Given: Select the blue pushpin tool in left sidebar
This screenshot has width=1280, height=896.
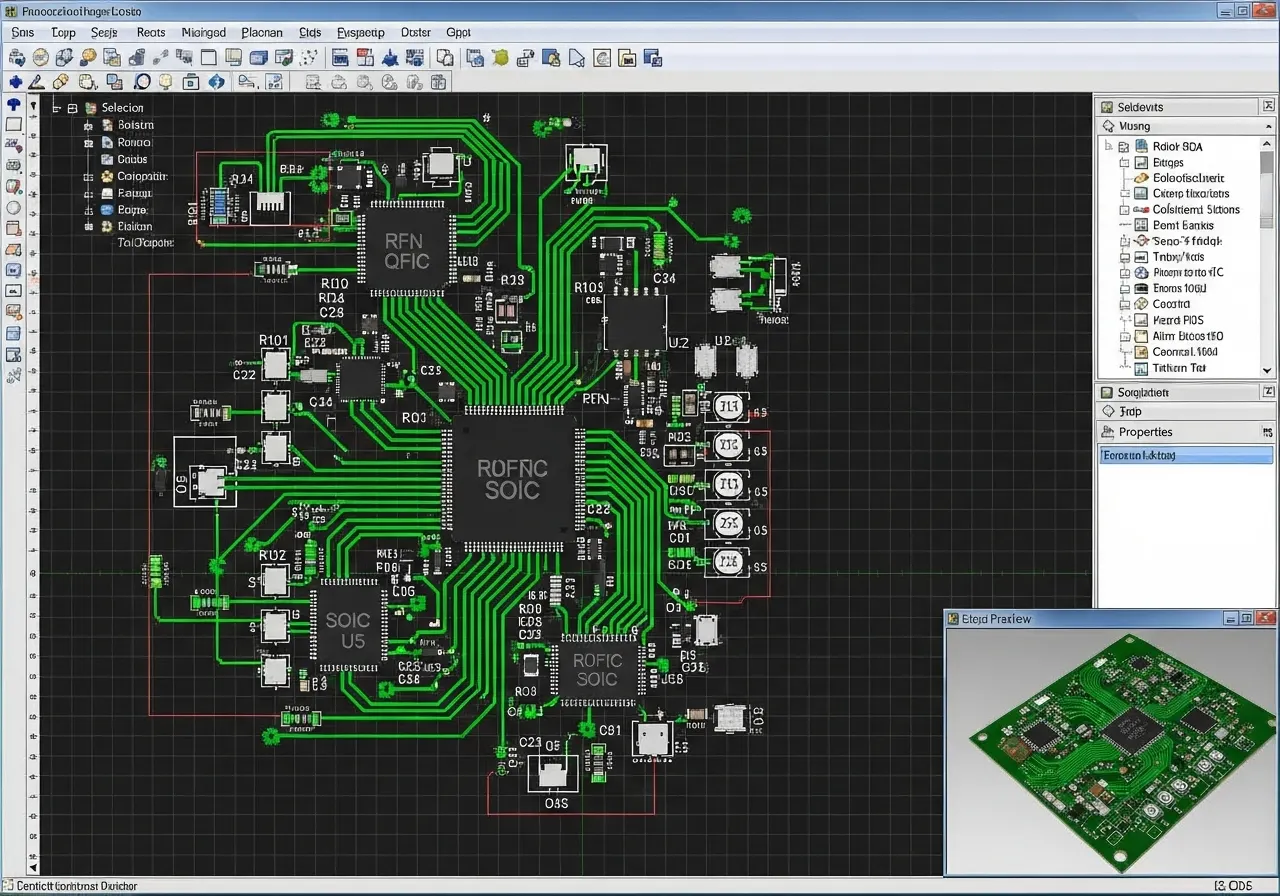Looking at the screenshot, I should [x=14, y=104].
